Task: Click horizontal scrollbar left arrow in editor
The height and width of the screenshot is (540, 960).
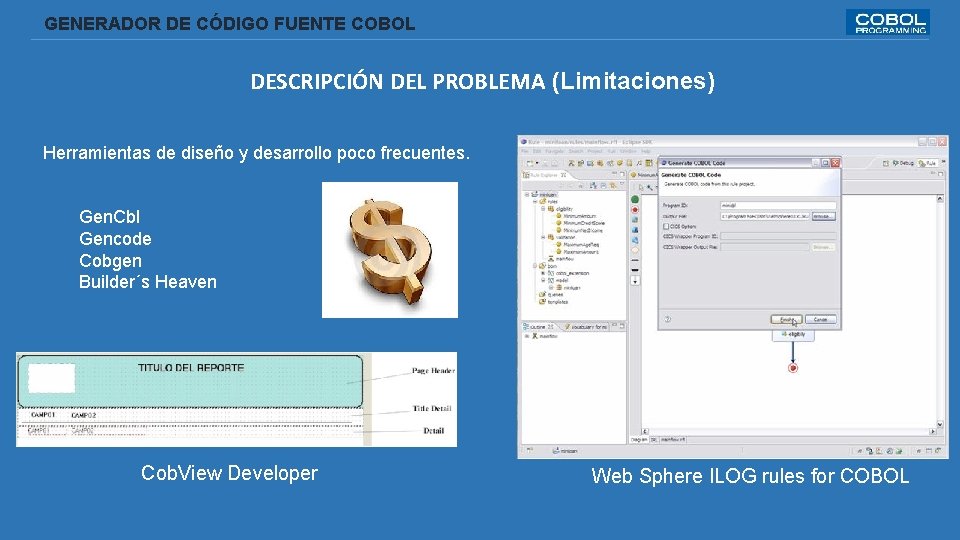Action: pyautogui.click(x=645, y=432)
